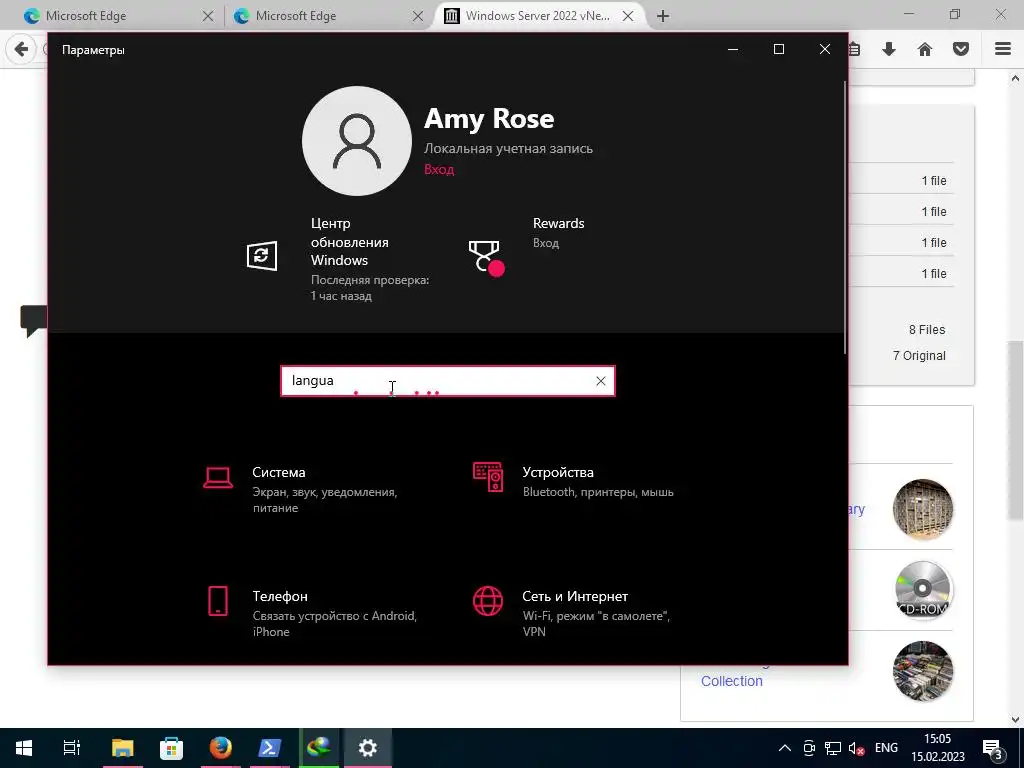This screenshot has height=768, width=1024.
Task: Open the library shelves thumbnail
Action: 922,509
